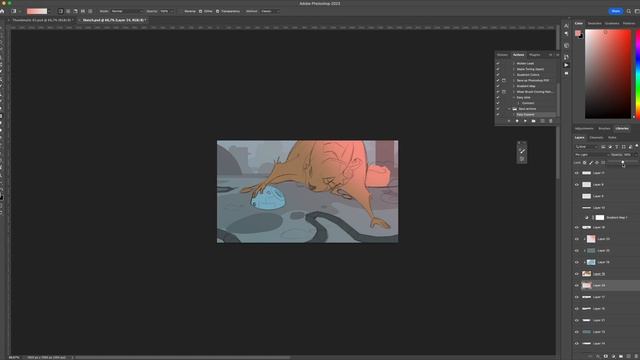640x360 pixels.
Task: Open the search icon beside Share
Action: [x=629, y=11]
